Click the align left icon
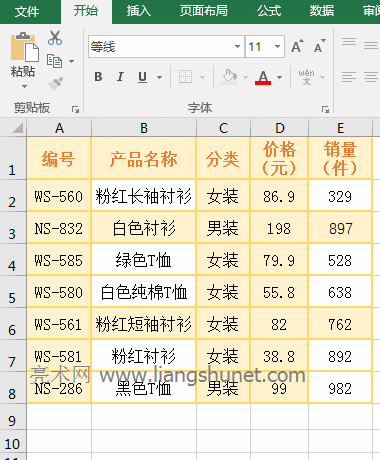Screen dimensions: 380x460 (349, 77)
